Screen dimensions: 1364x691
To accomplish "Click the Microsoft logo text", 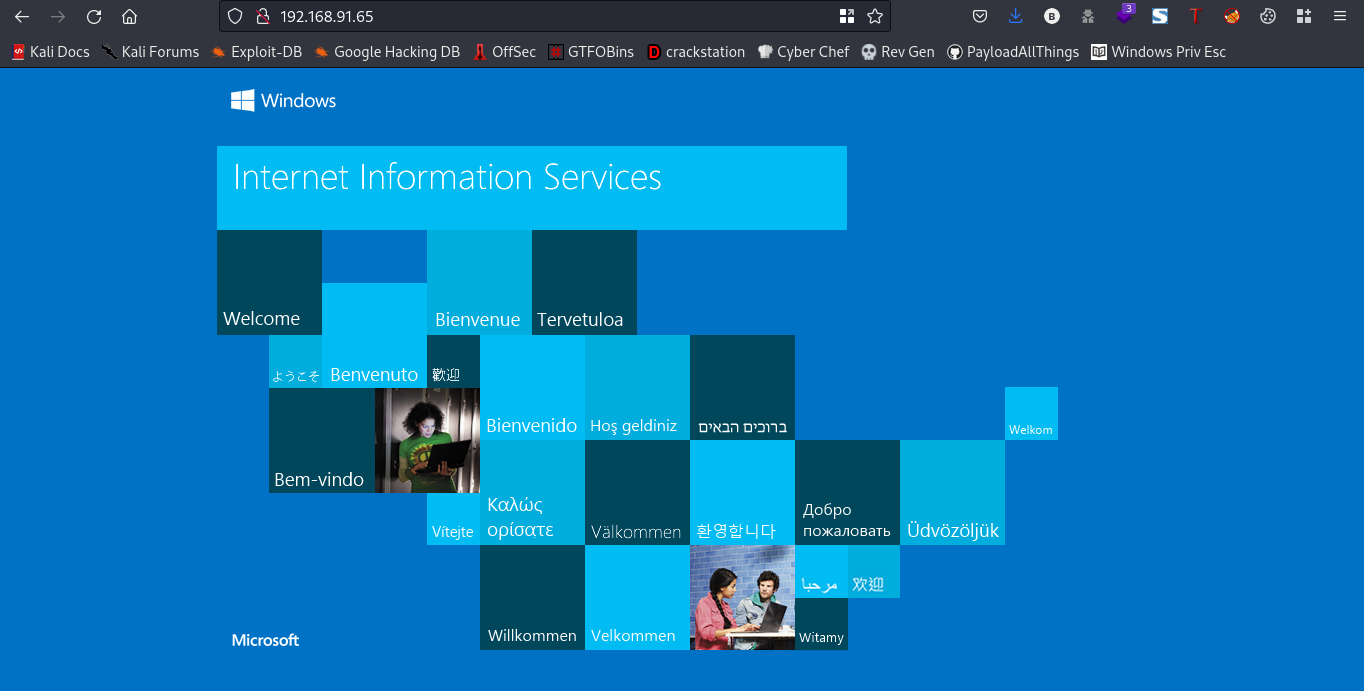I will point(265,640).
